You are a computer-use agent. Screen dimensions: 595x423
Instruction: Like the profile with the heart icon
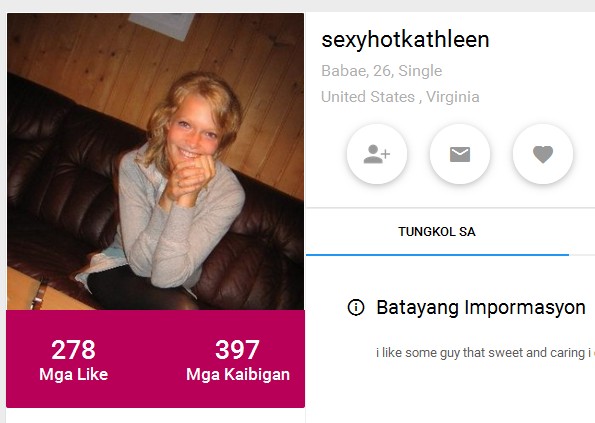543,154
